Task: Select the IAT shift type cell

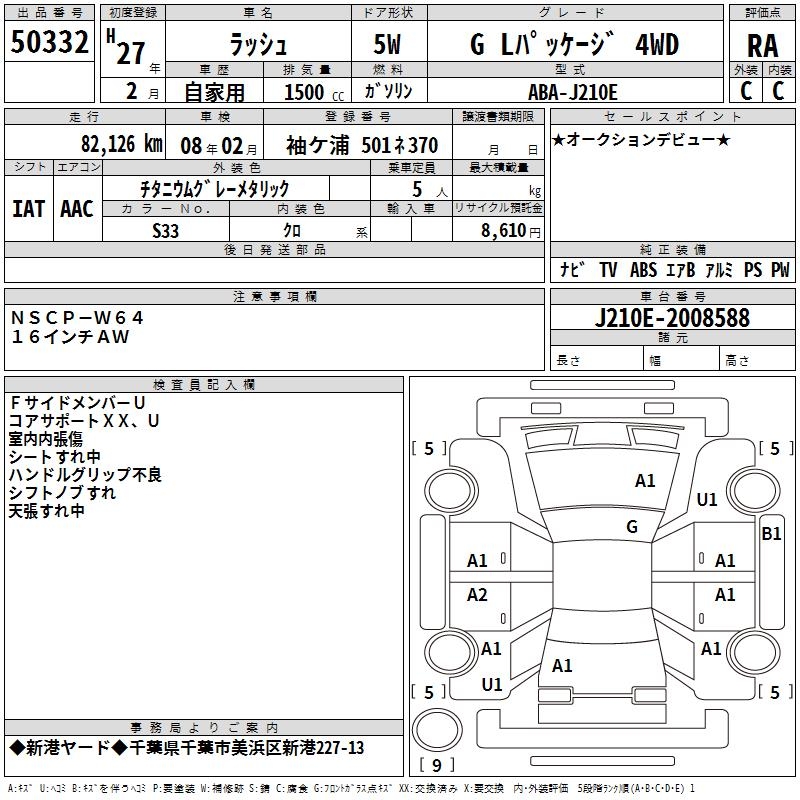Action: tap(28, 208)
